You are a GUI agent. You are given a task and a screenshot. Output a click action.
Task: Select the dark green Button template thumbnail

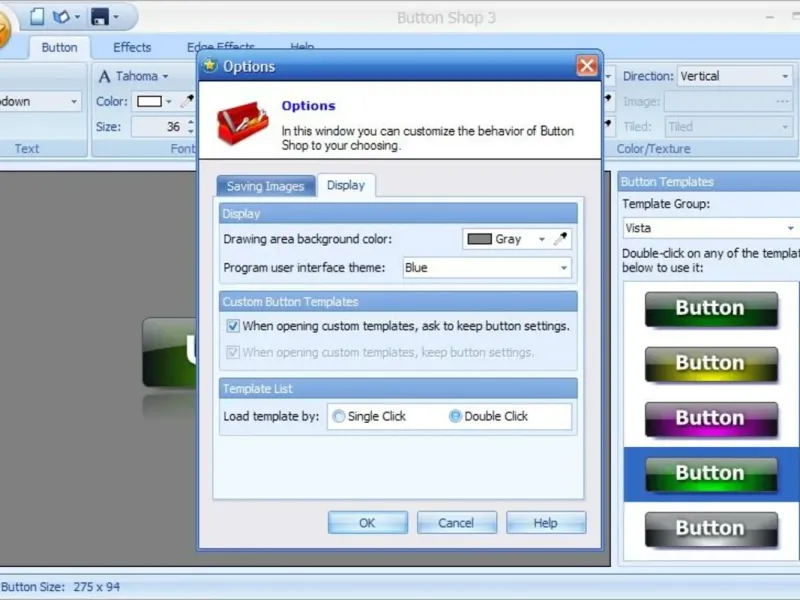[711, 309]
